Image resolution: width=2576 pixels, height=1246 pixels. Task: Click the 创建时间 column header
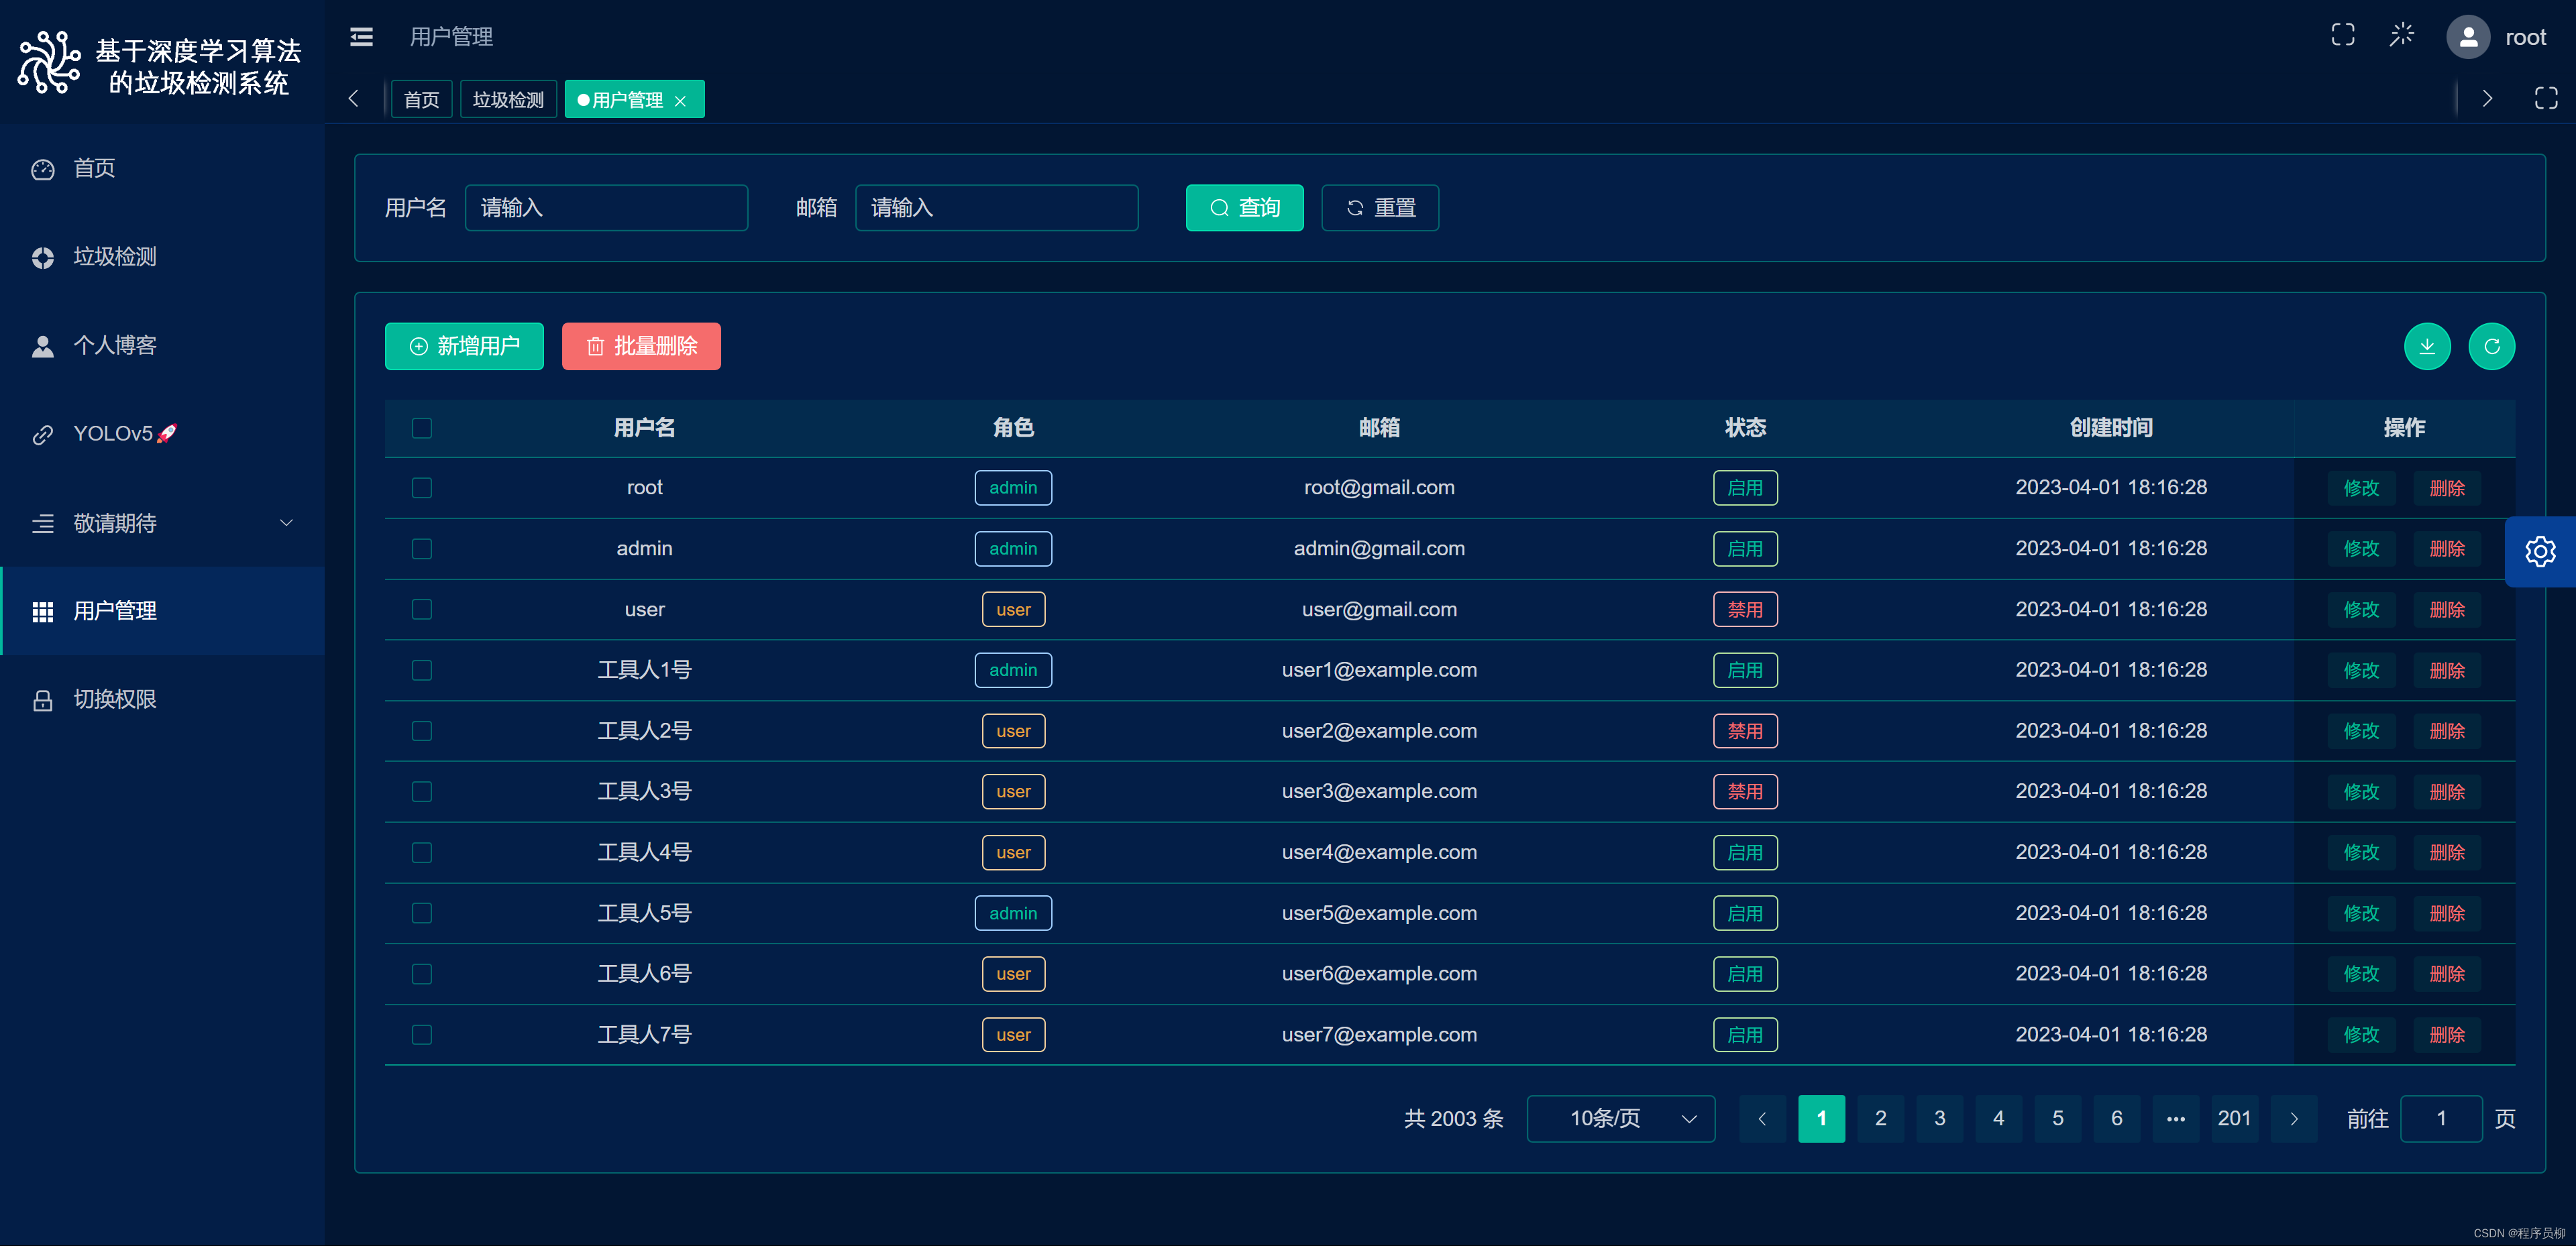pyautogui.click(x=2111, y=428)
